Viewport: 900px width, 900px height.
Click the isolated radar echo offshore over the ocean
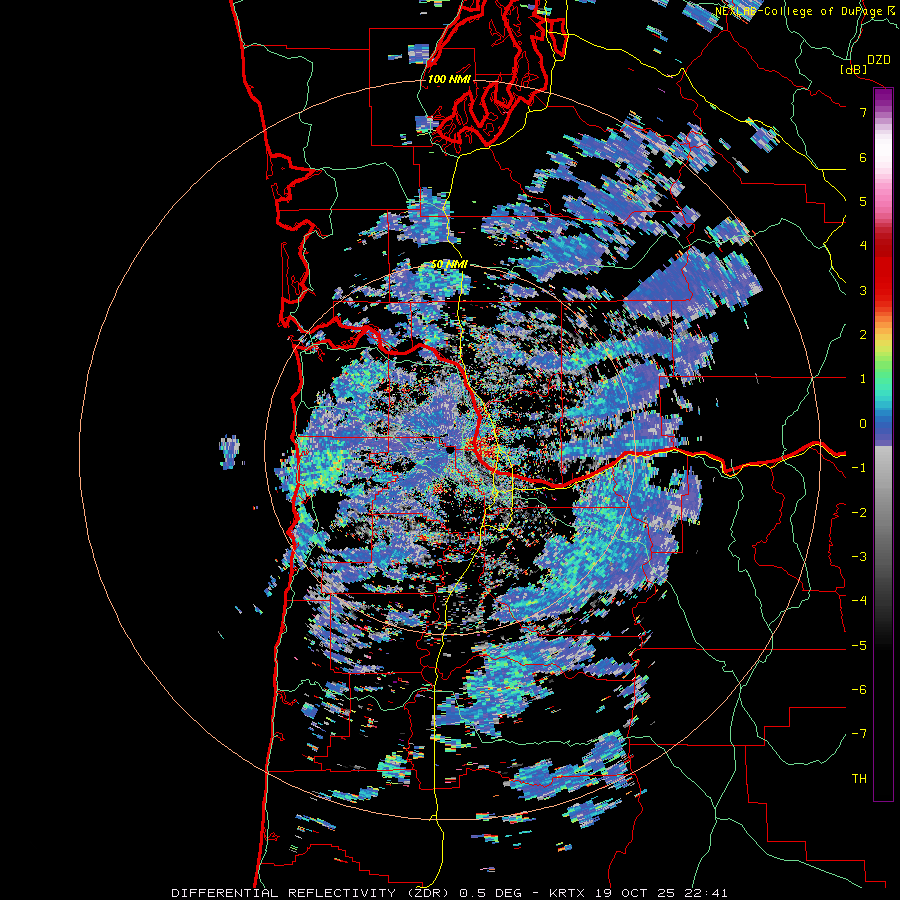point(230,452)
